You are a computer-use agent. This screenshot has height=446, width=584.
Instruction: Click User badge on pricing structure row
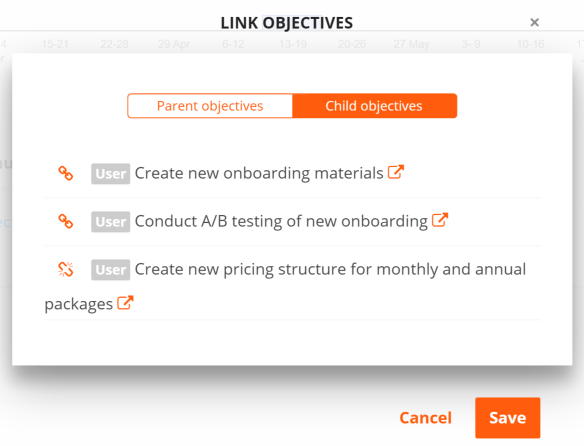click(x=111, y=270)
